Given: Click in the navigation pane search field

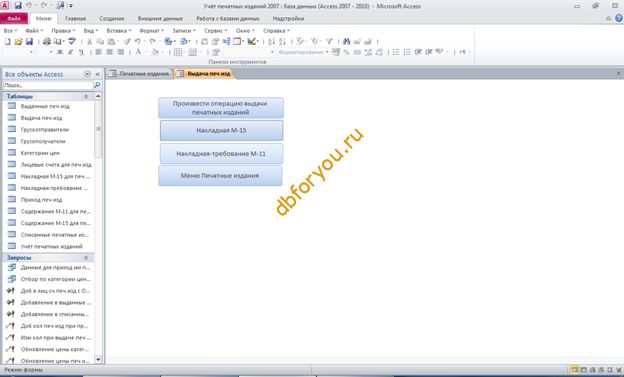Looking at the screenshot, I should [48, 85].
